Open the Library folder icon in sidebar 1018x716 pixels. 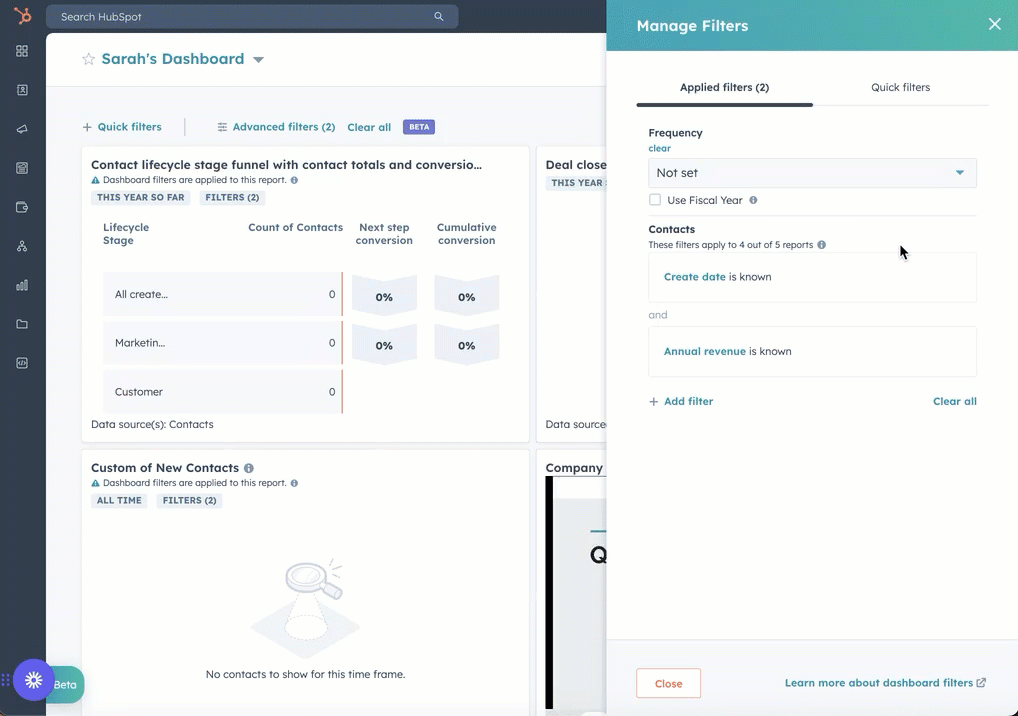pyautogui.click(x=21, y=323)
